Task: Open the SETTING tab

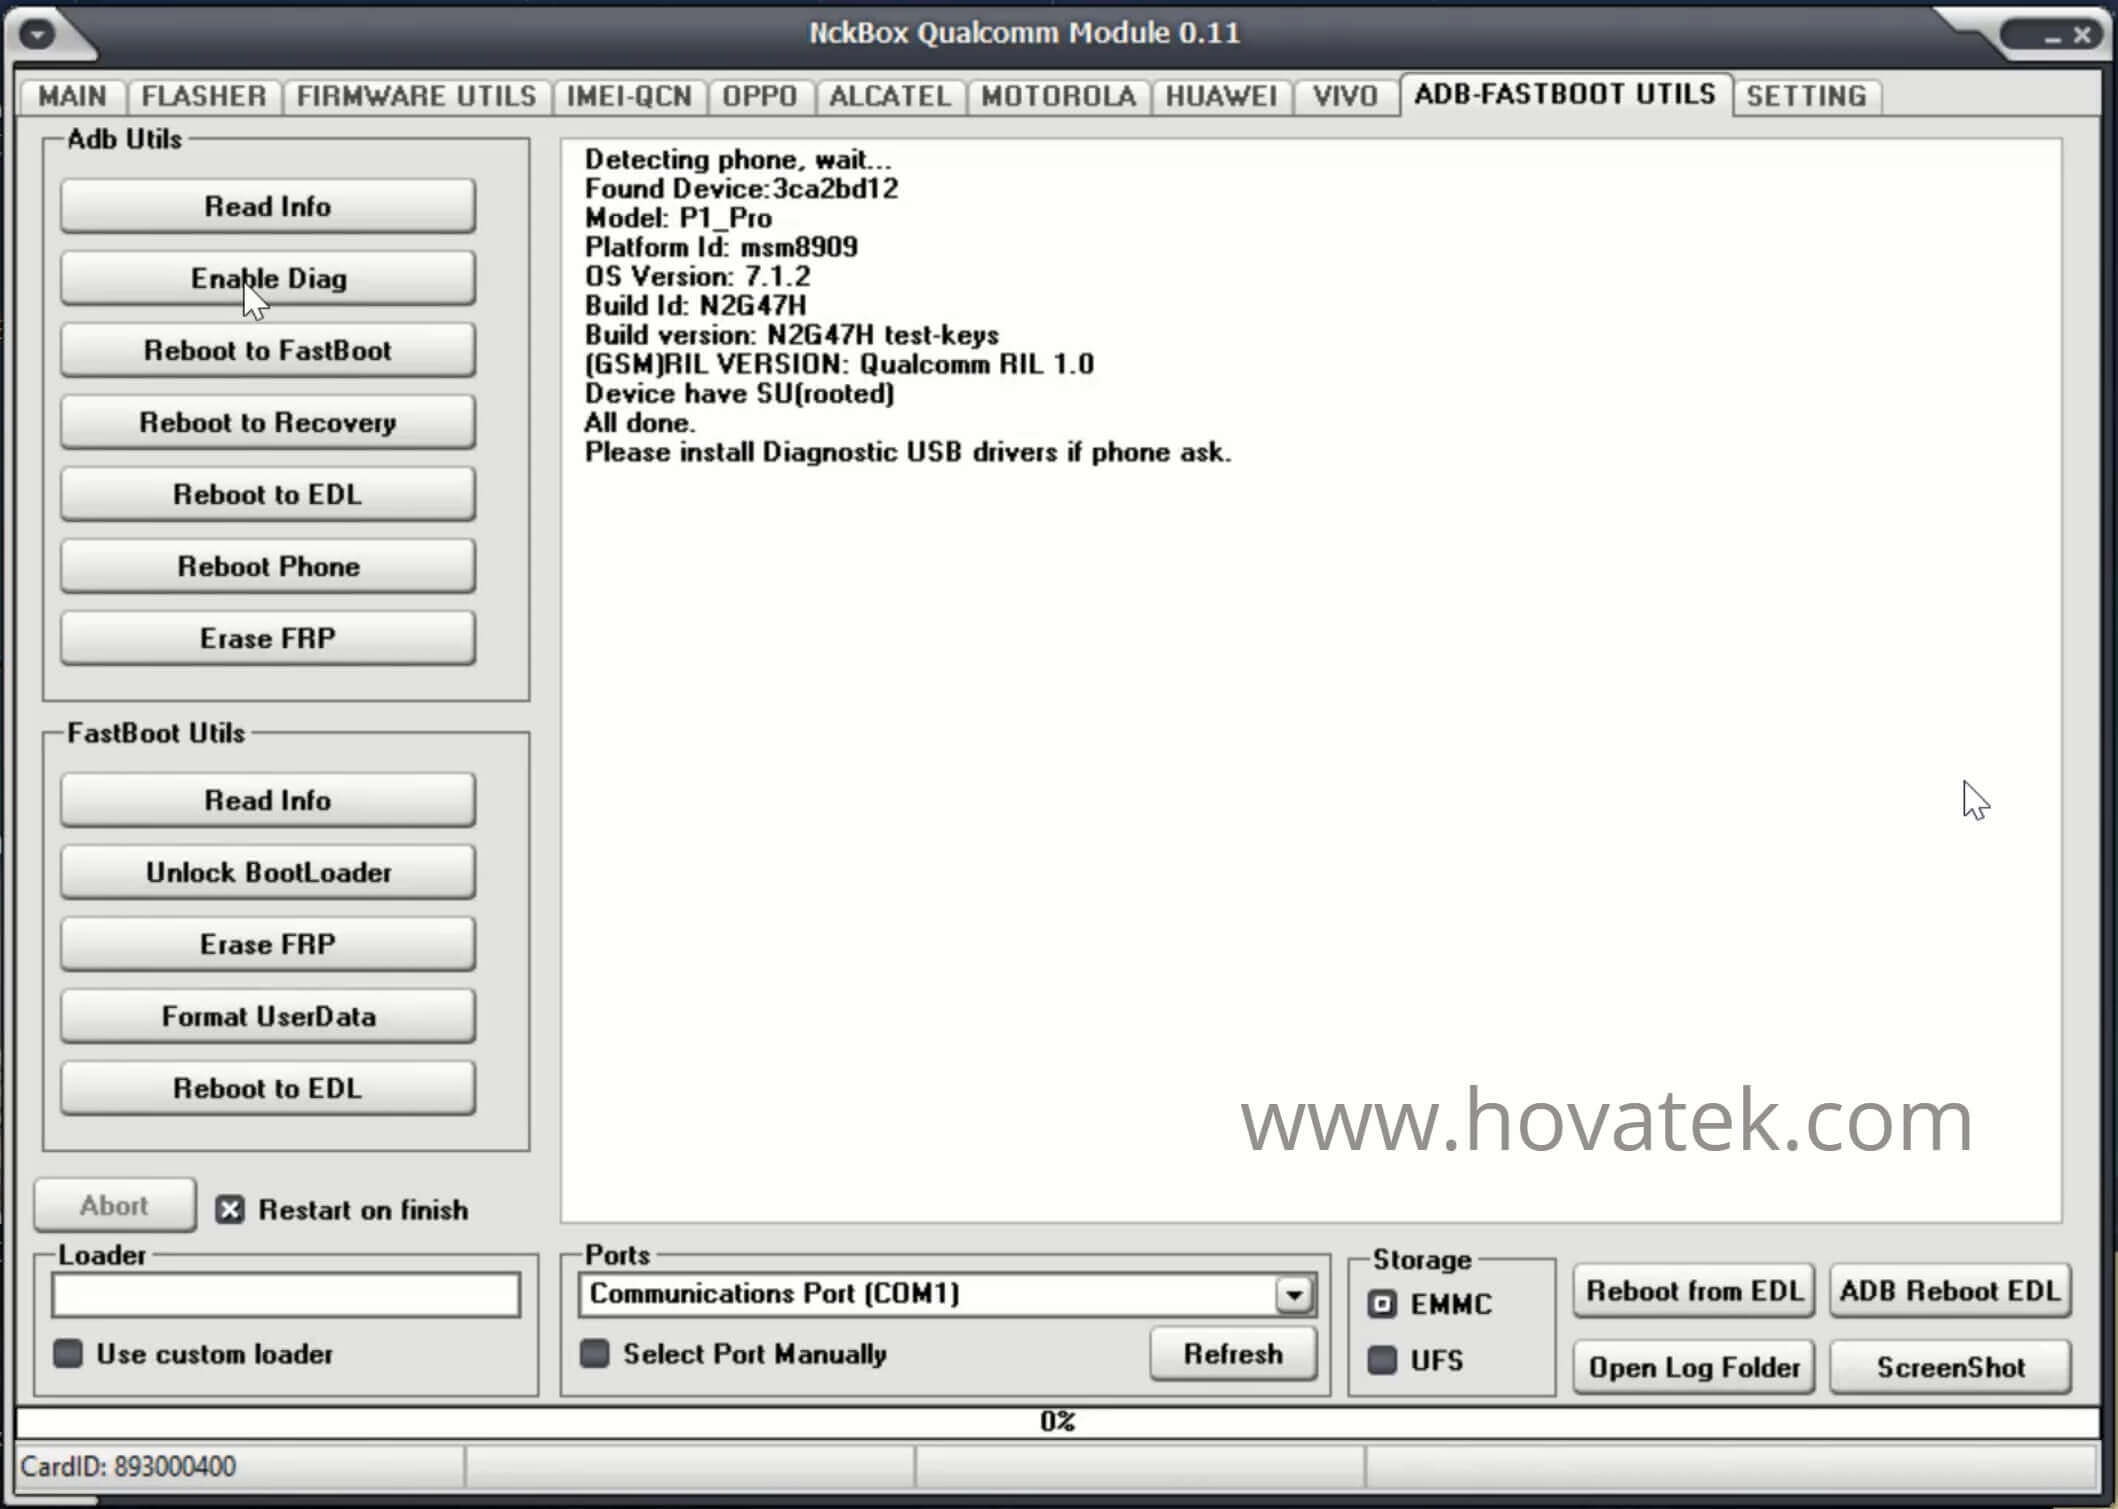Action: 1806,96
